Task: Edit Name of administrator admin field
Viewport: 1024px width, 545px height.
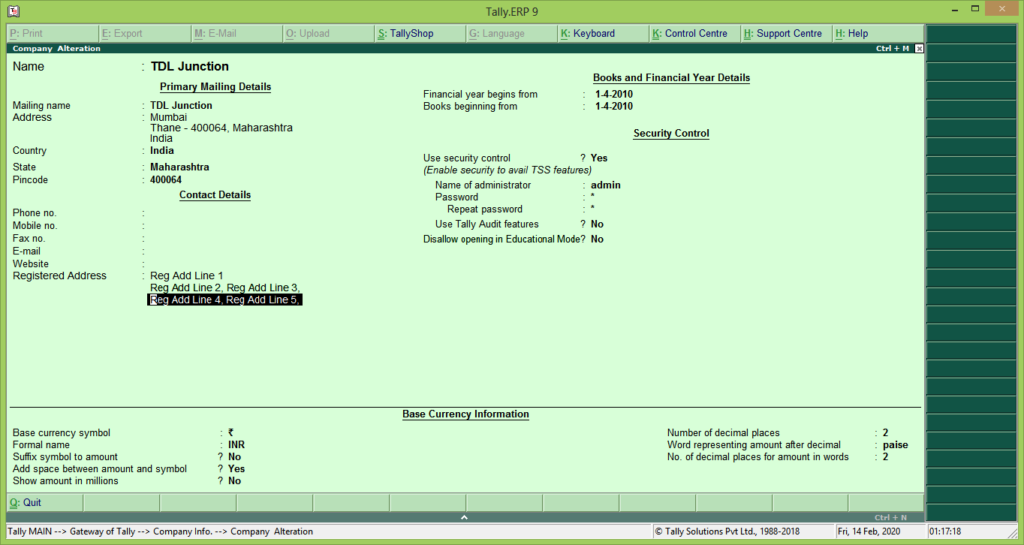Action: coord(605,185)
